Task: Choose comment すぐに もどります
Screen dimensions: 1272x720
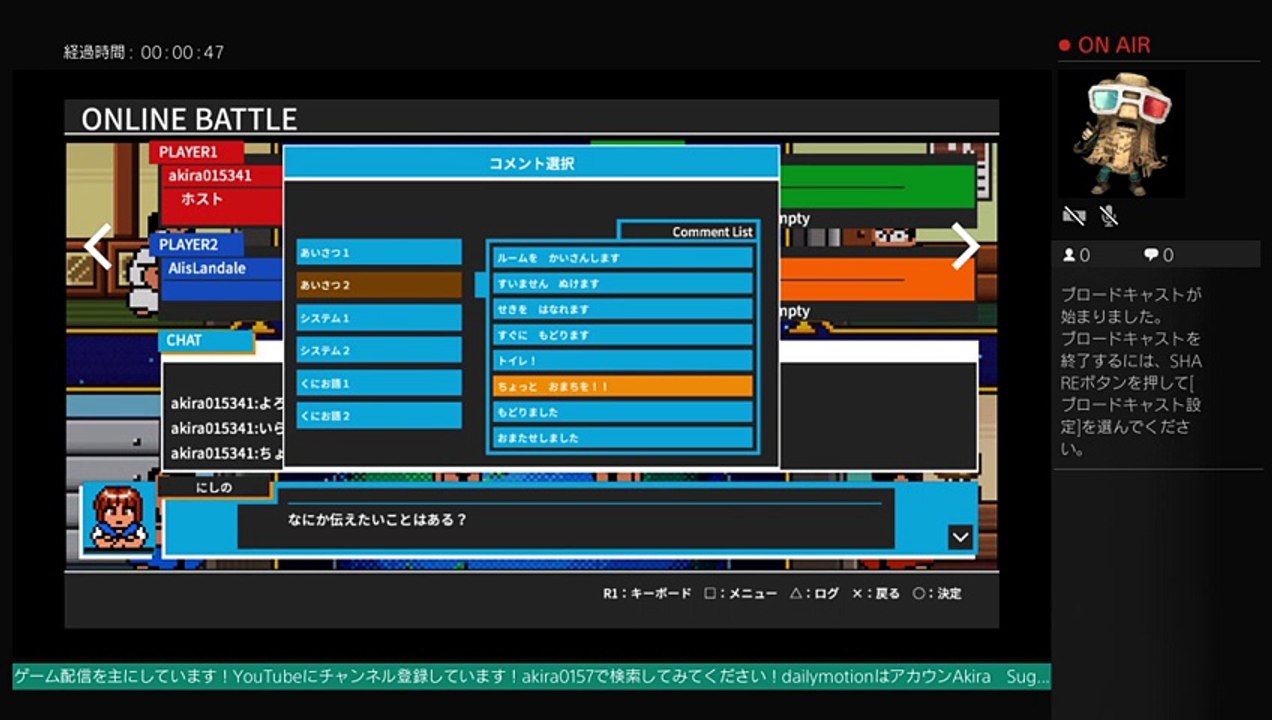Action: (622, 335)
